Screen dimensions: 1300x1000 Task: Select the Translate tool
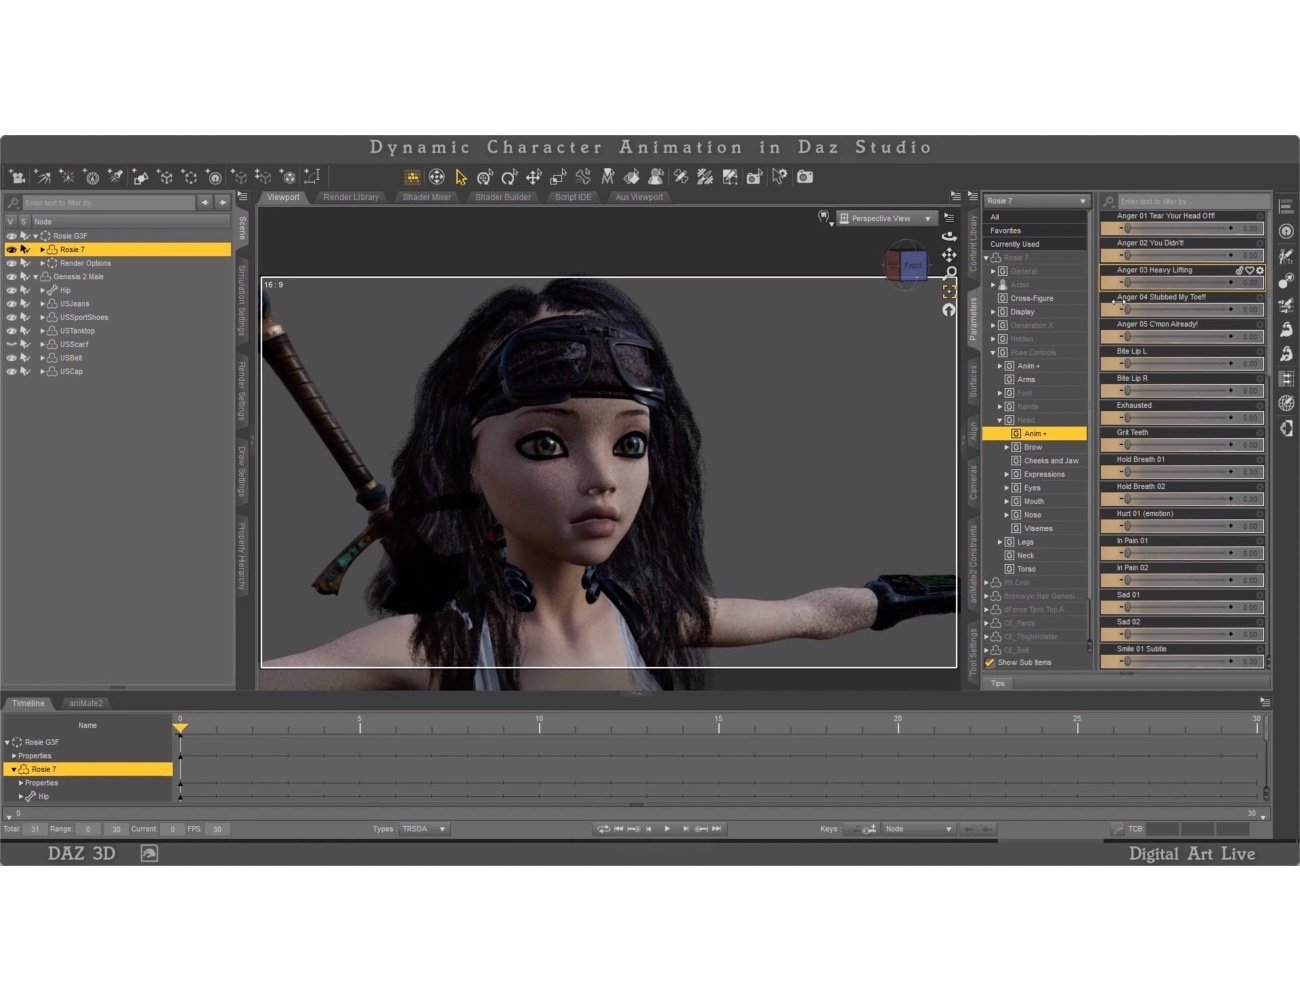point(533,177)
